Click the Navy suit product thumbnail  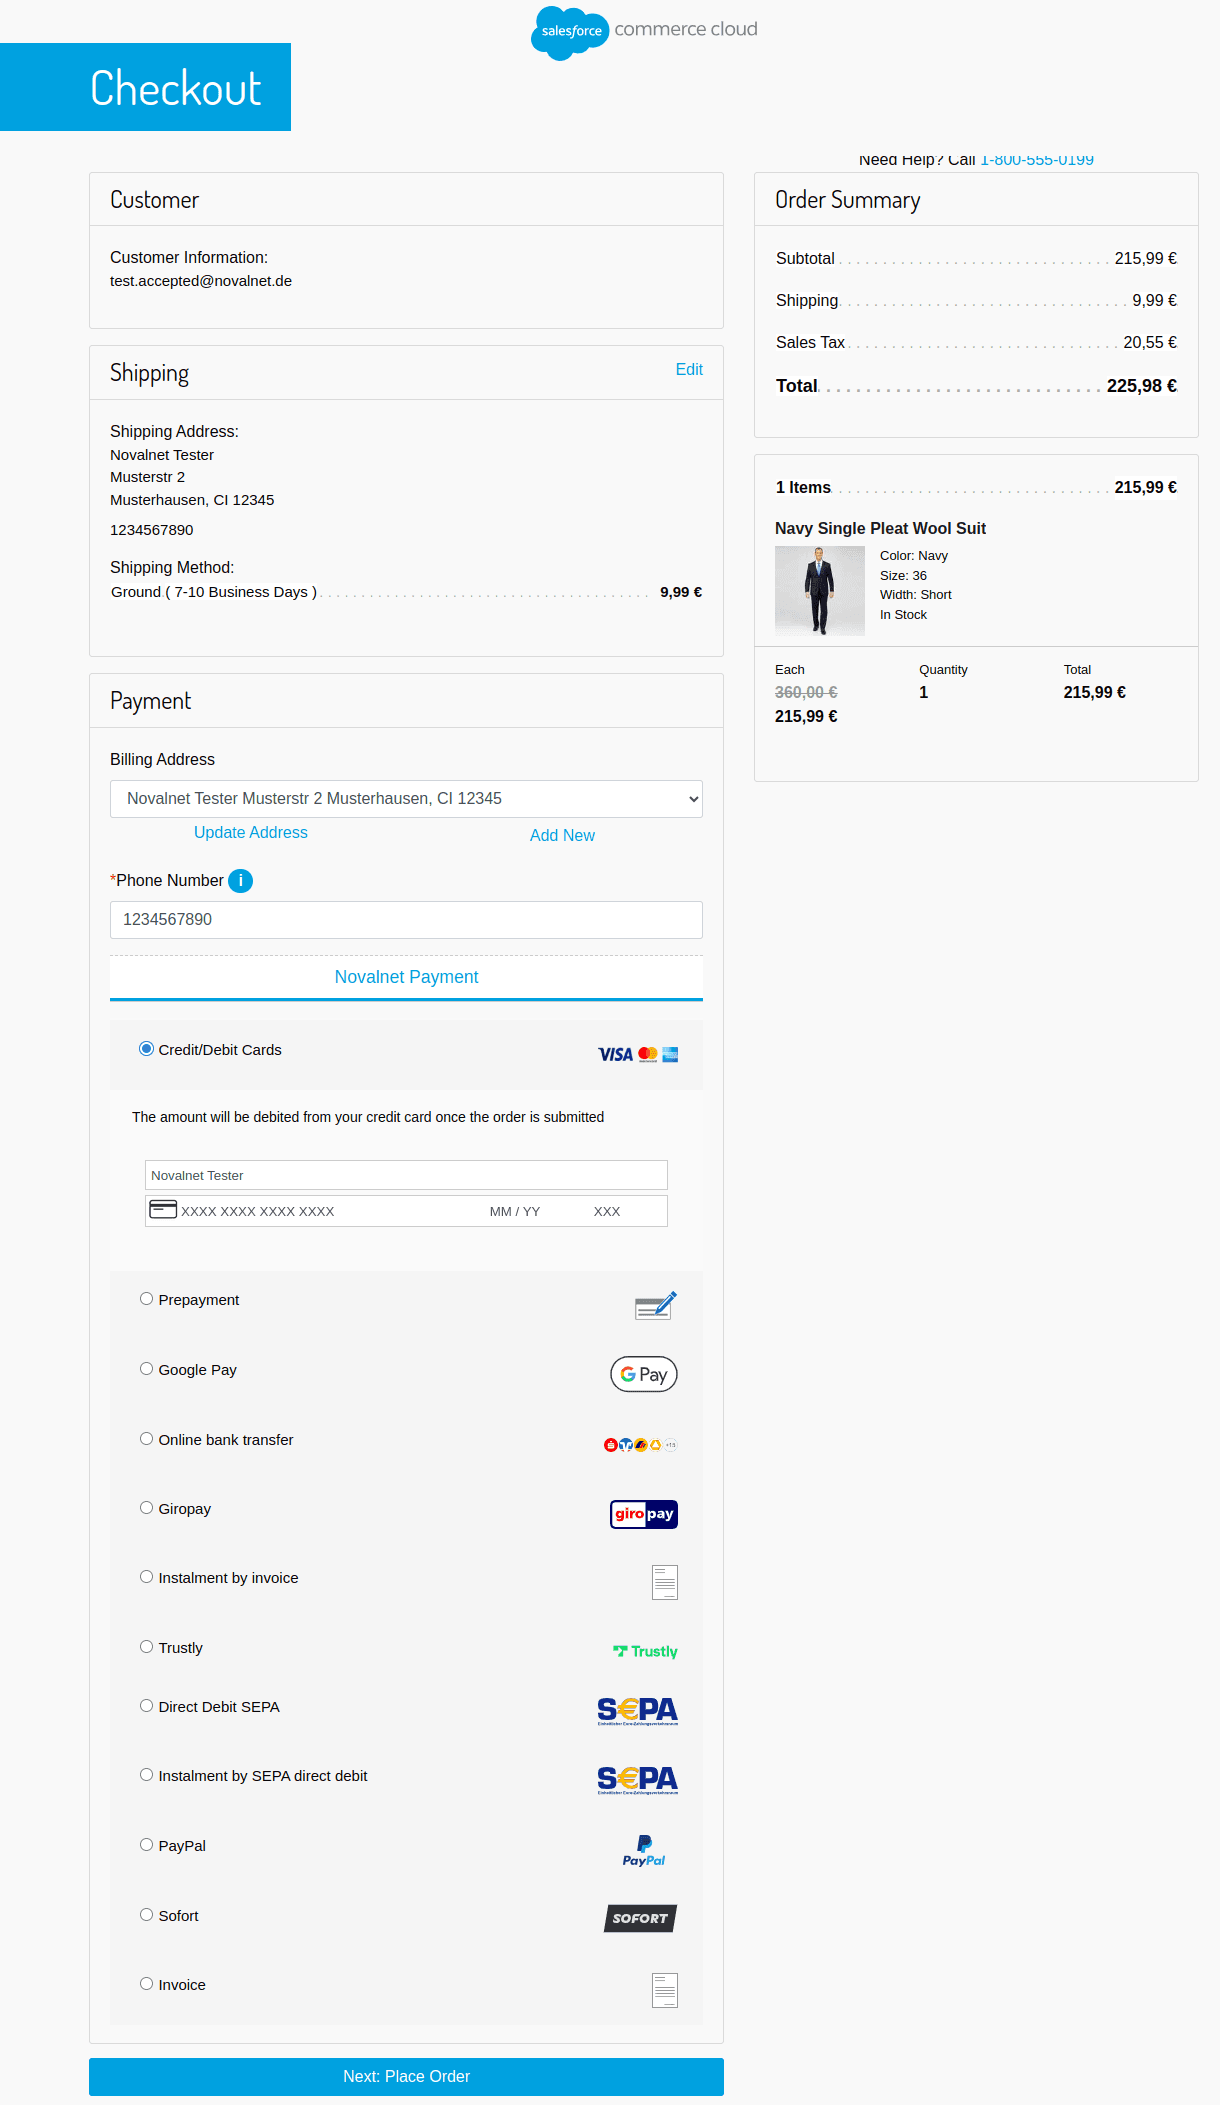[x=820, y=590]
